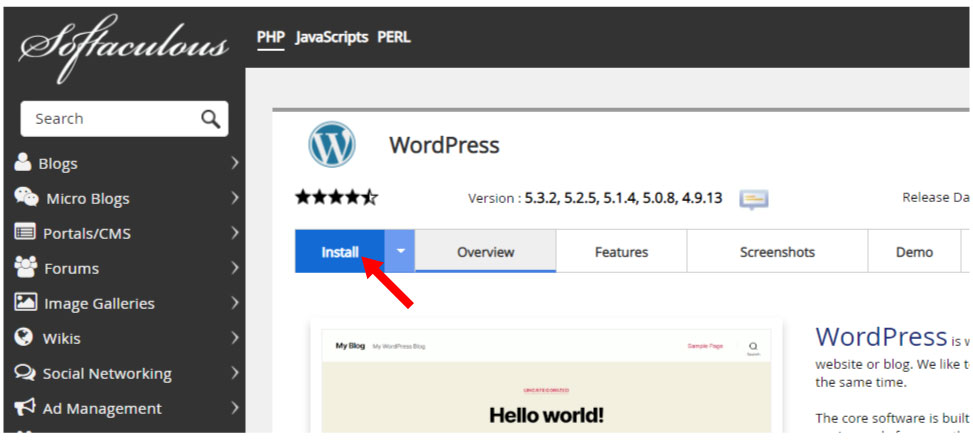Click the WordPress title heading

[x=444, y=145]
